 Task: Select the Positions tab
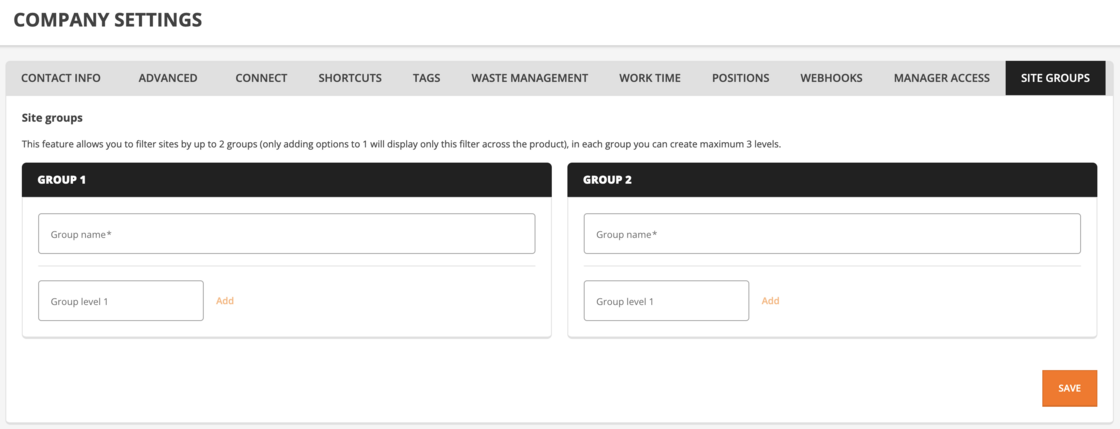coord(741,79)
